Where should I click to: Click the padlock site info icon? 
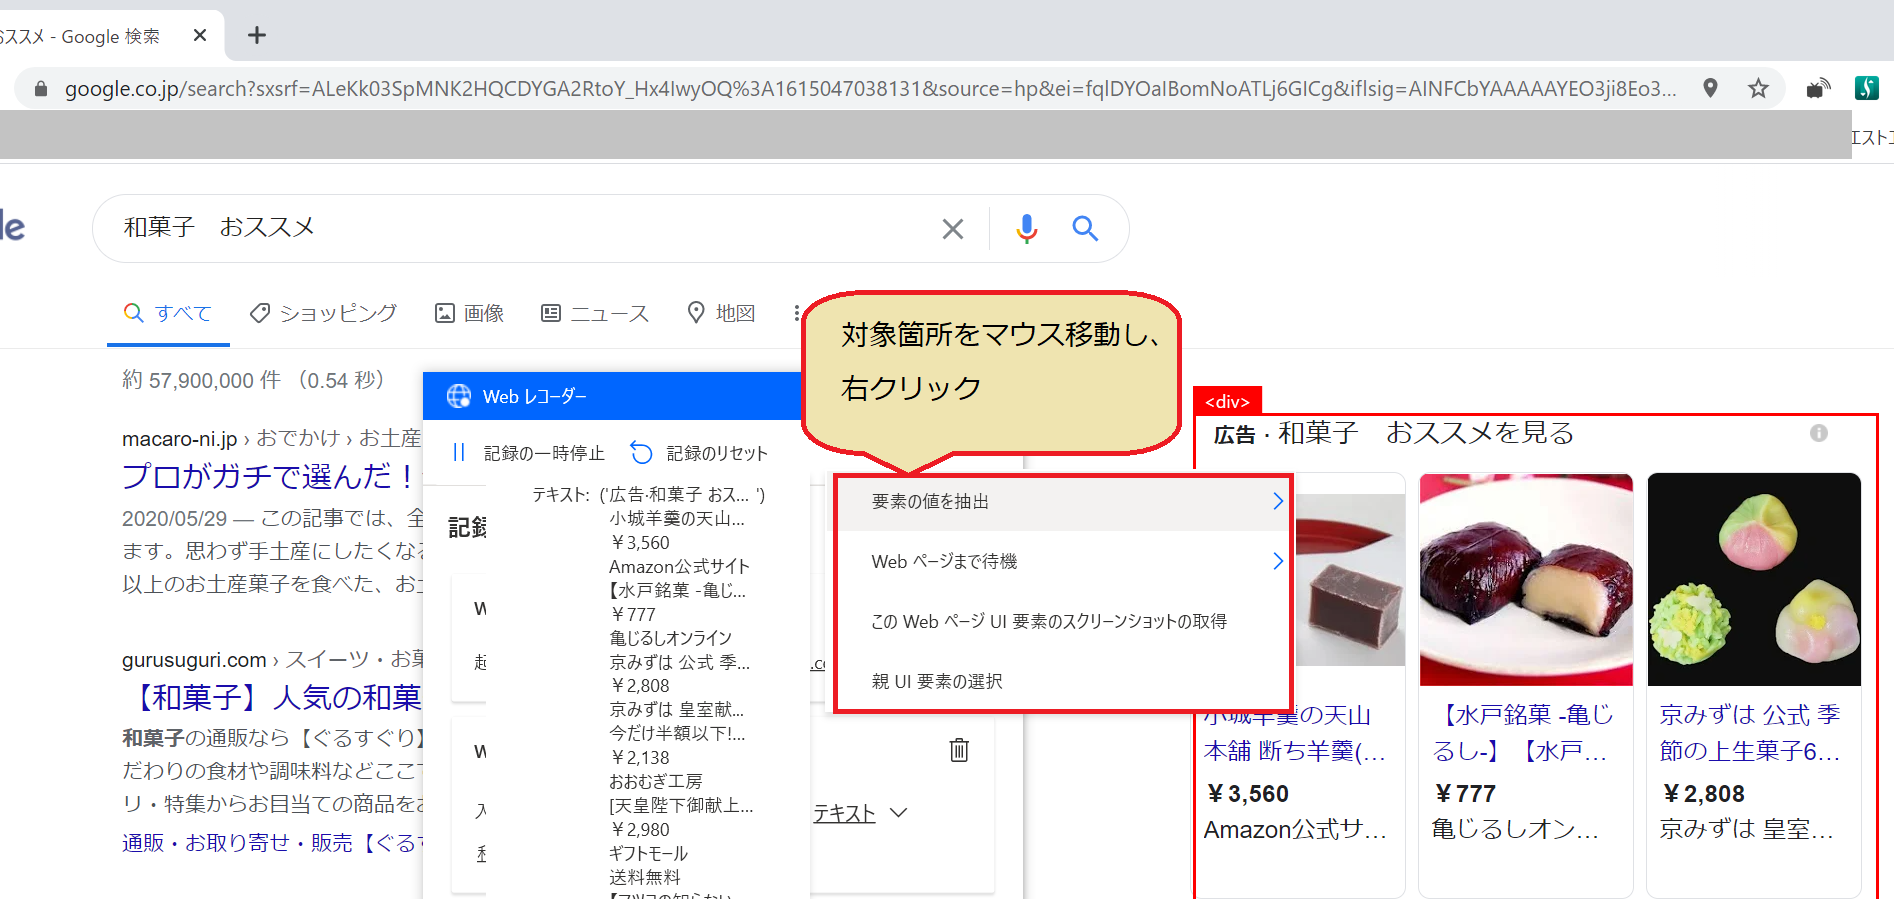point(41,89)
